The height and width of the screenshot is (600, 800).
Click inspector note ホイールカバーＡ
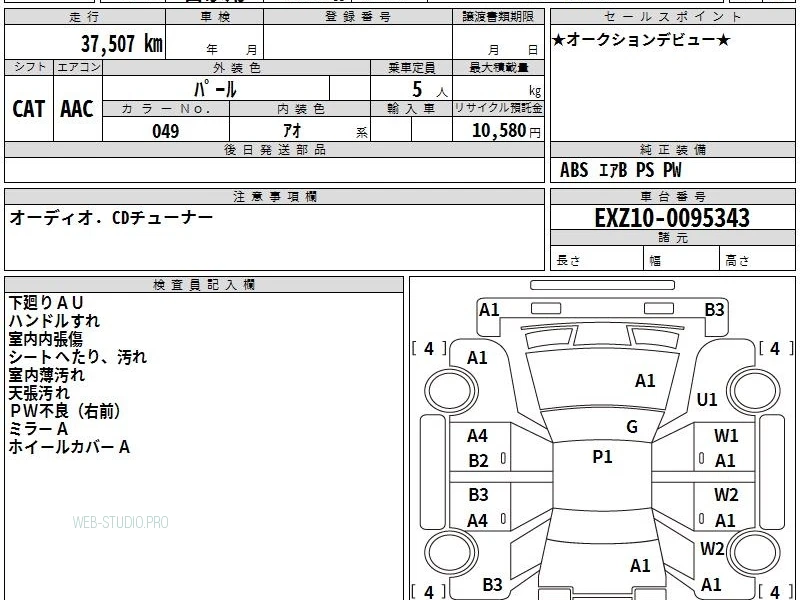[x=69, y=447]
